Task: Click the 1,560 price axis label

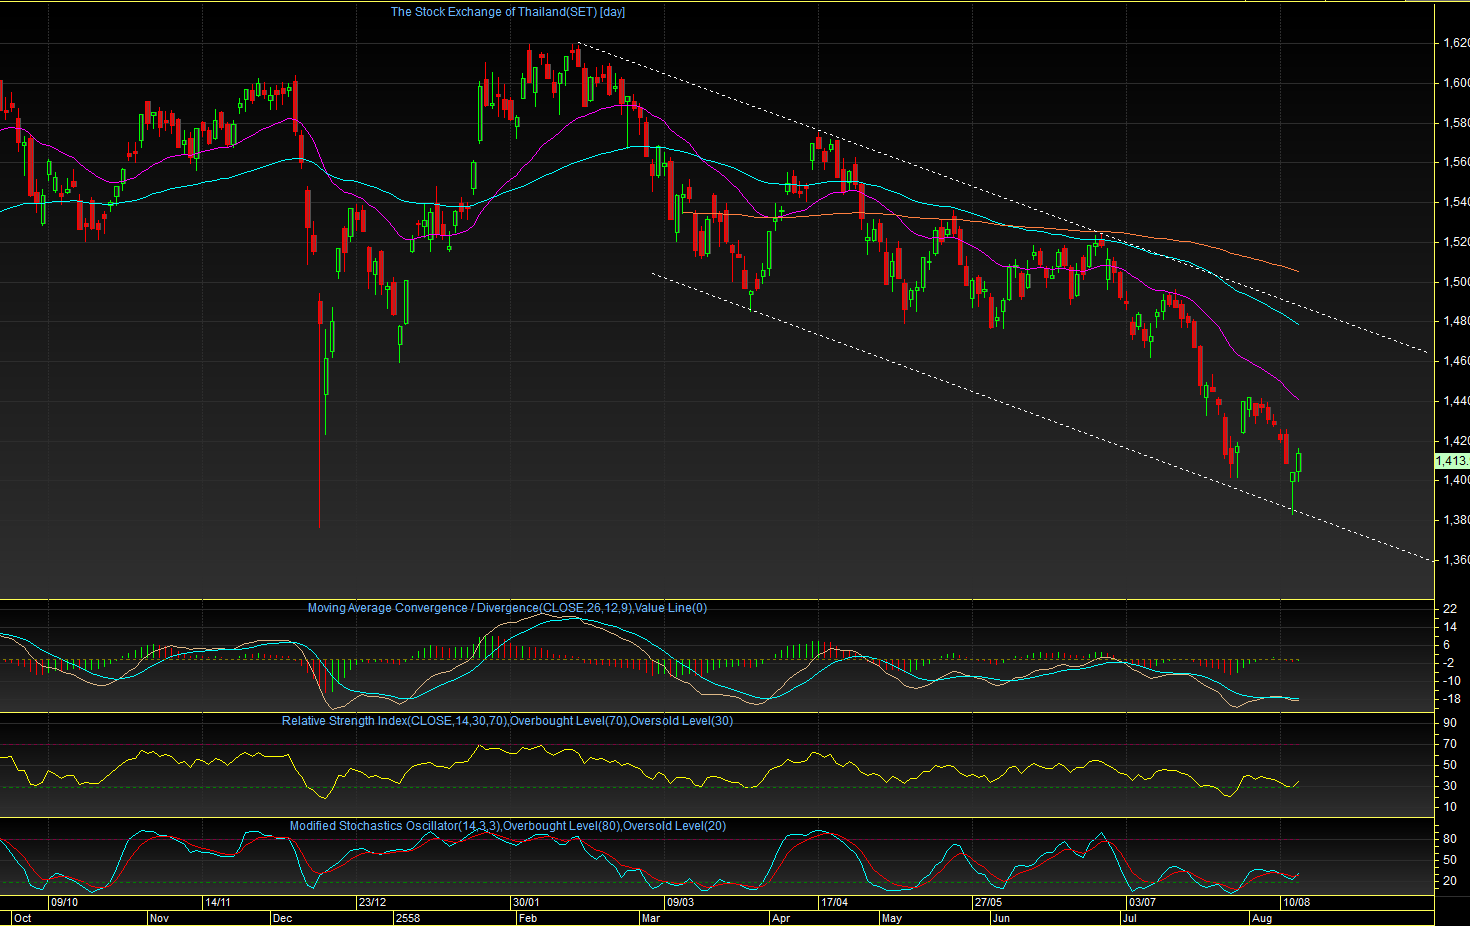Action: click(1456, 162)
